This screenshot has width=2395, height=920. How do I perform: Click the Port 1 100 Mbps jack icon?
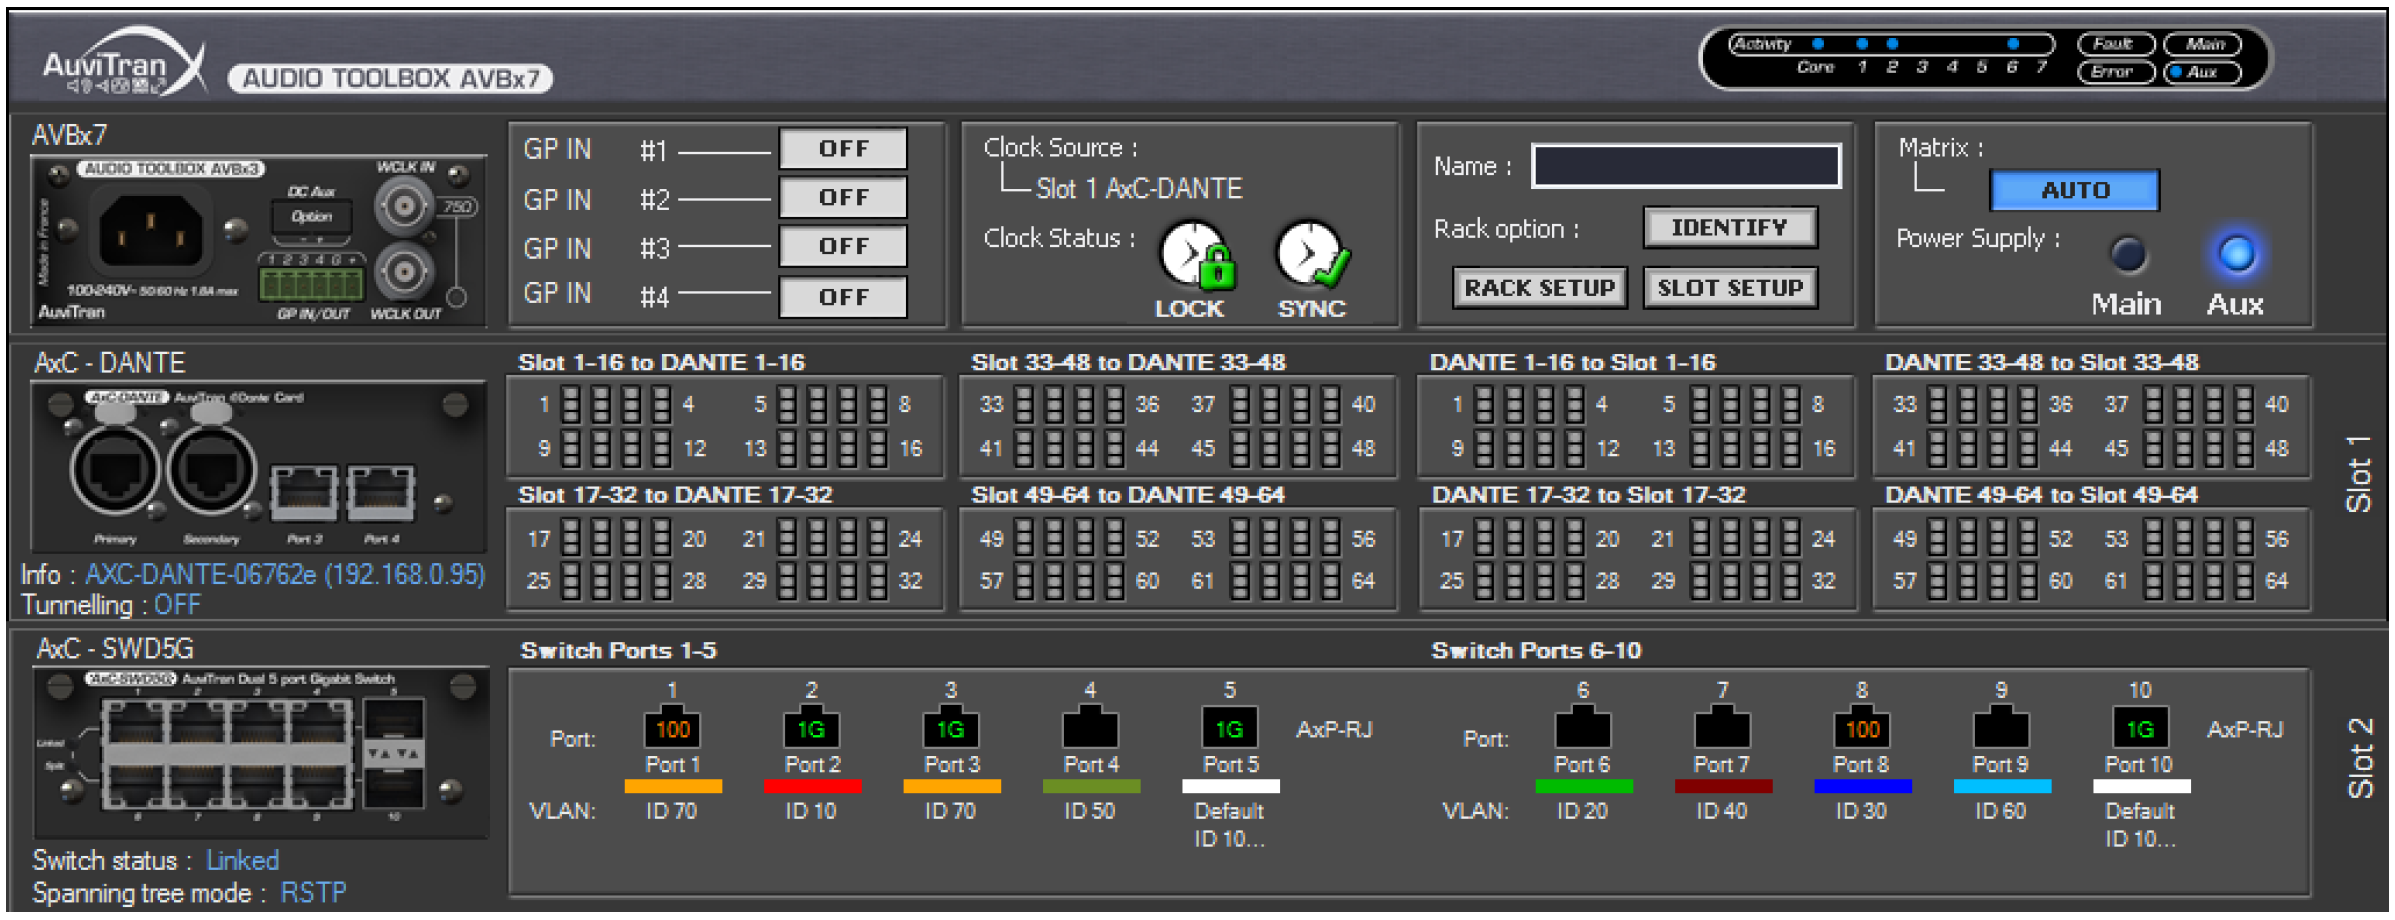click(x=672, y=727)
